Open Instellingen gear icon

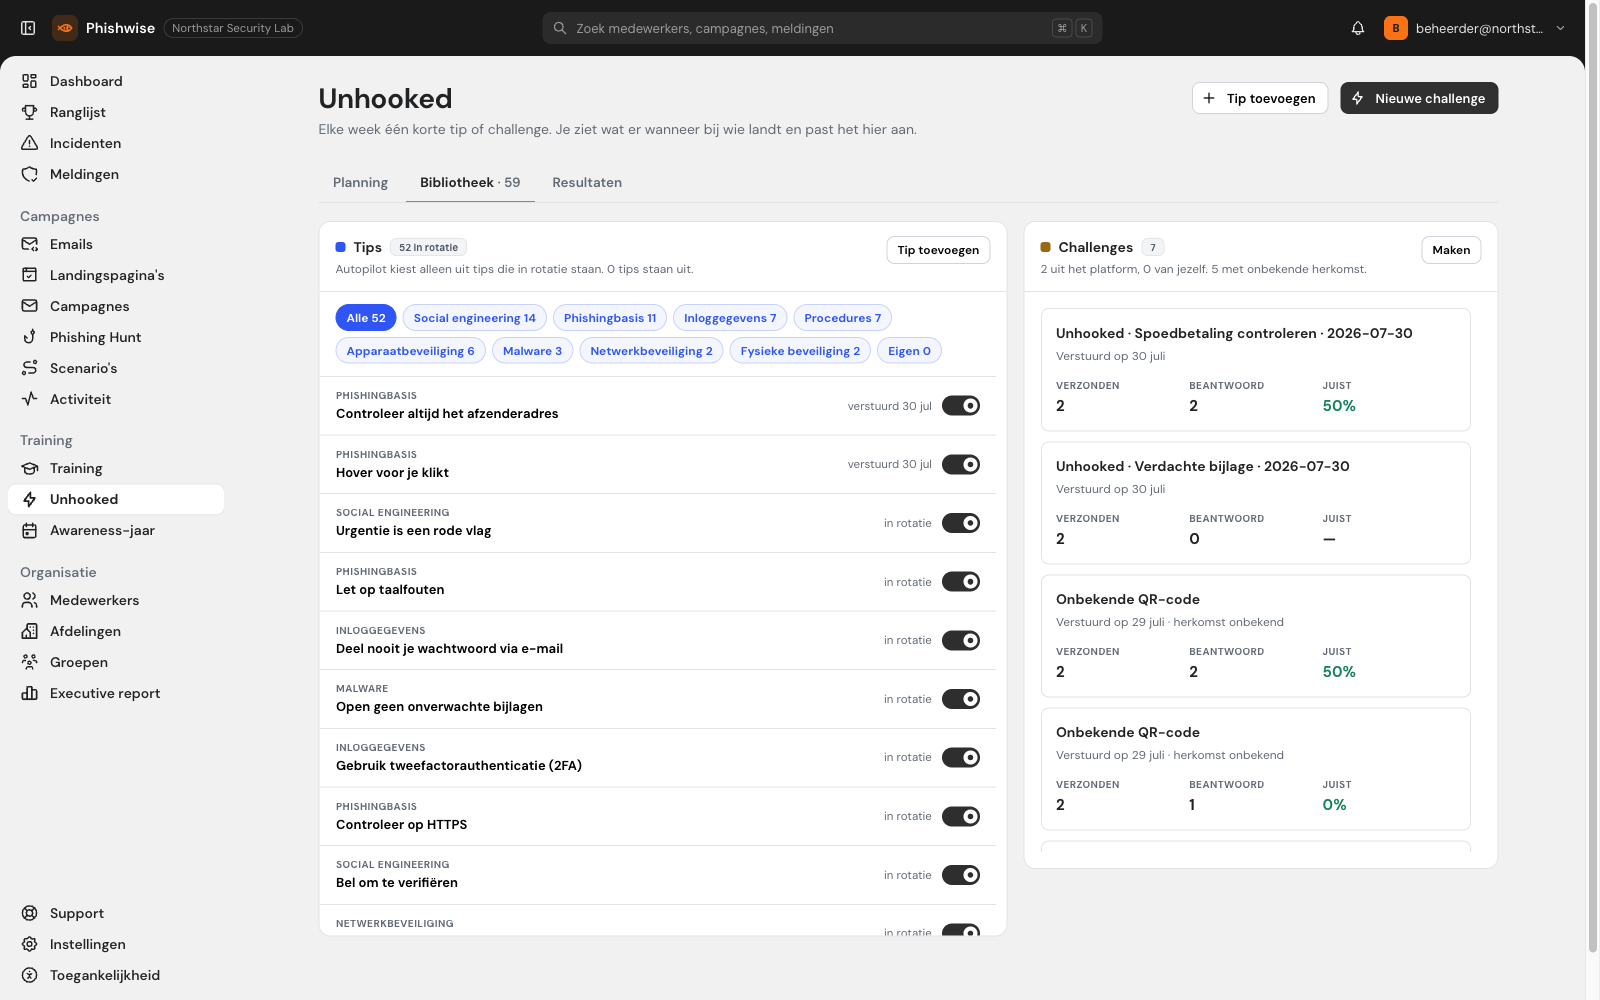(30, 944)
